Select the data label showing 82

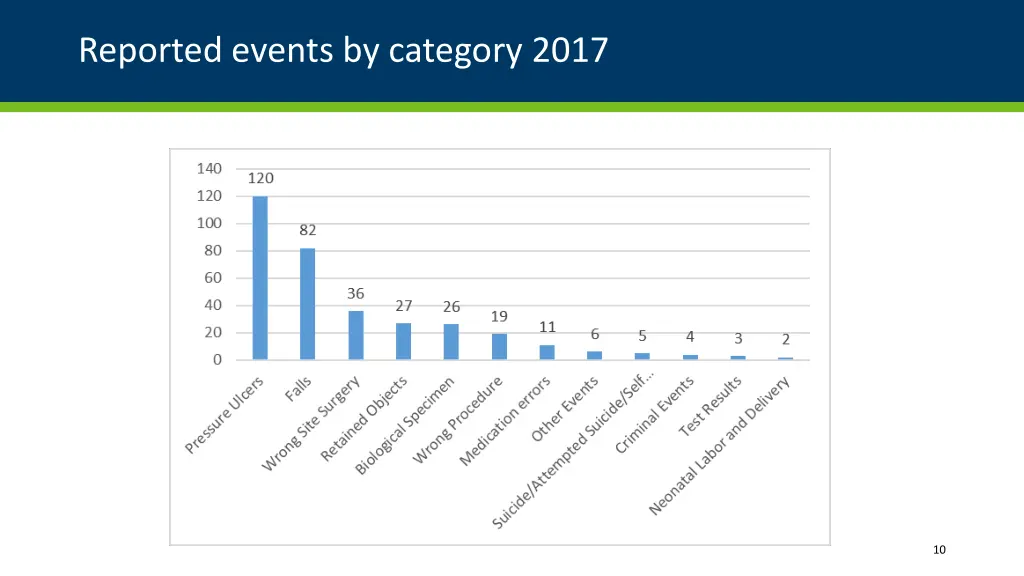[307, 230]
